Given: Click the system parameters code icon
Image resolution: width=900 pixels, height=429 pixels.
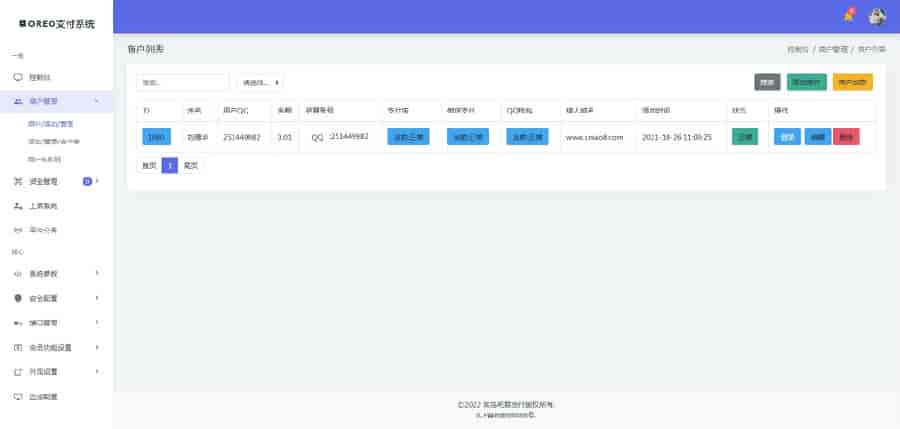Looking at the screenshot, I should [18, 273].
